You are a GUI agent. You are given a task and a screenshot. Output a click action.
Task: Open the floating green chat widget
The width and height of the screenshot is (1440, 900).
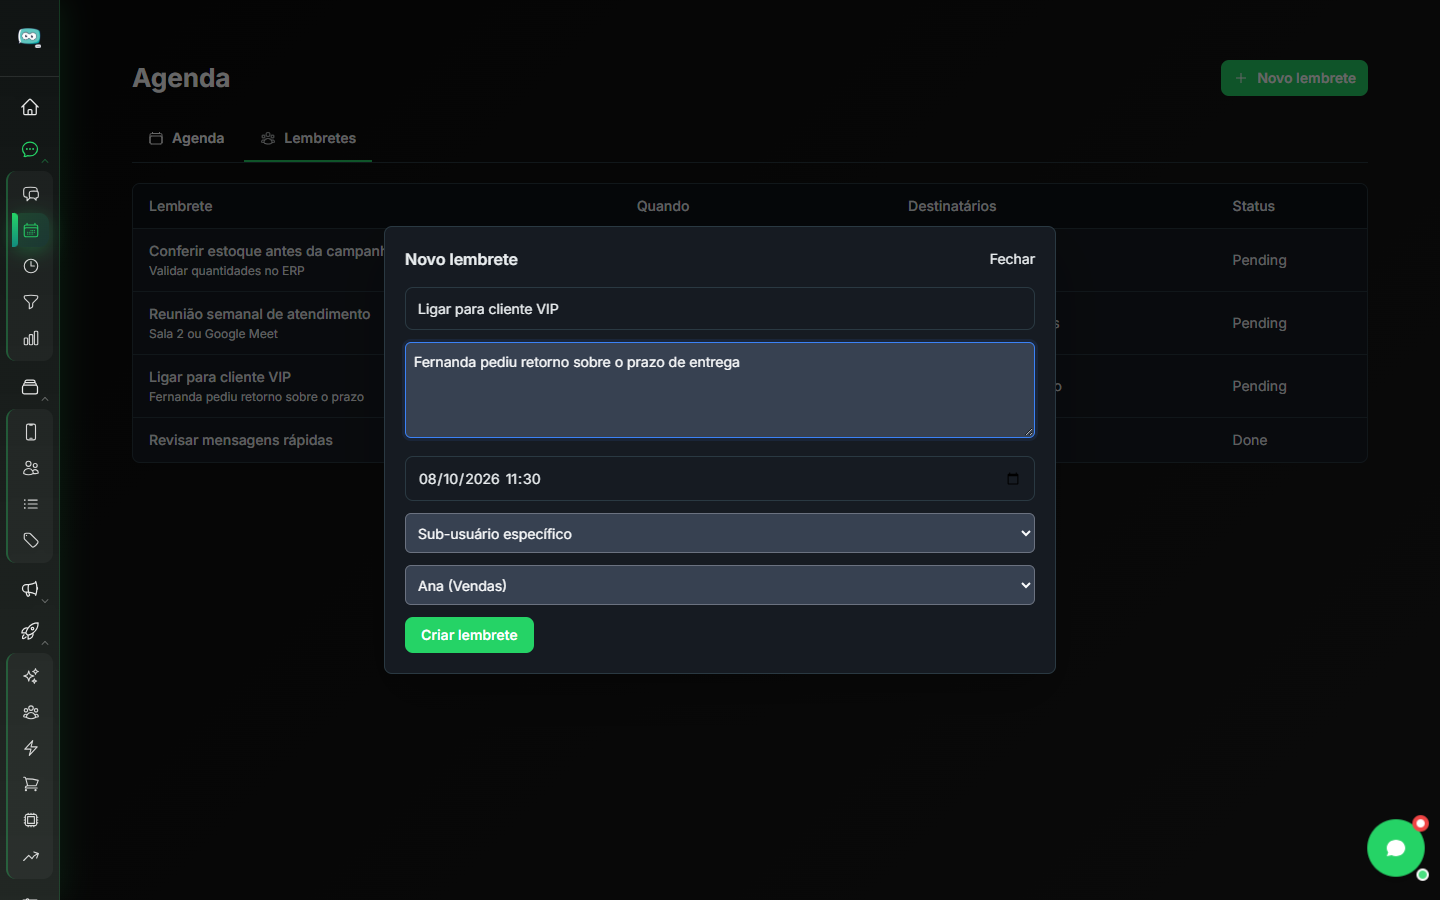(x=1396, y=848)
